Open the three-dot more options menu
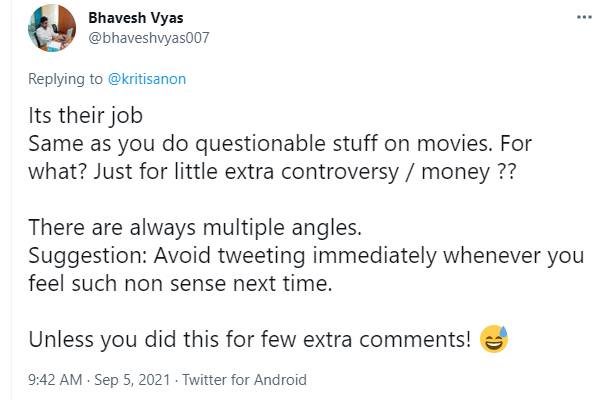 coord(583,18)
